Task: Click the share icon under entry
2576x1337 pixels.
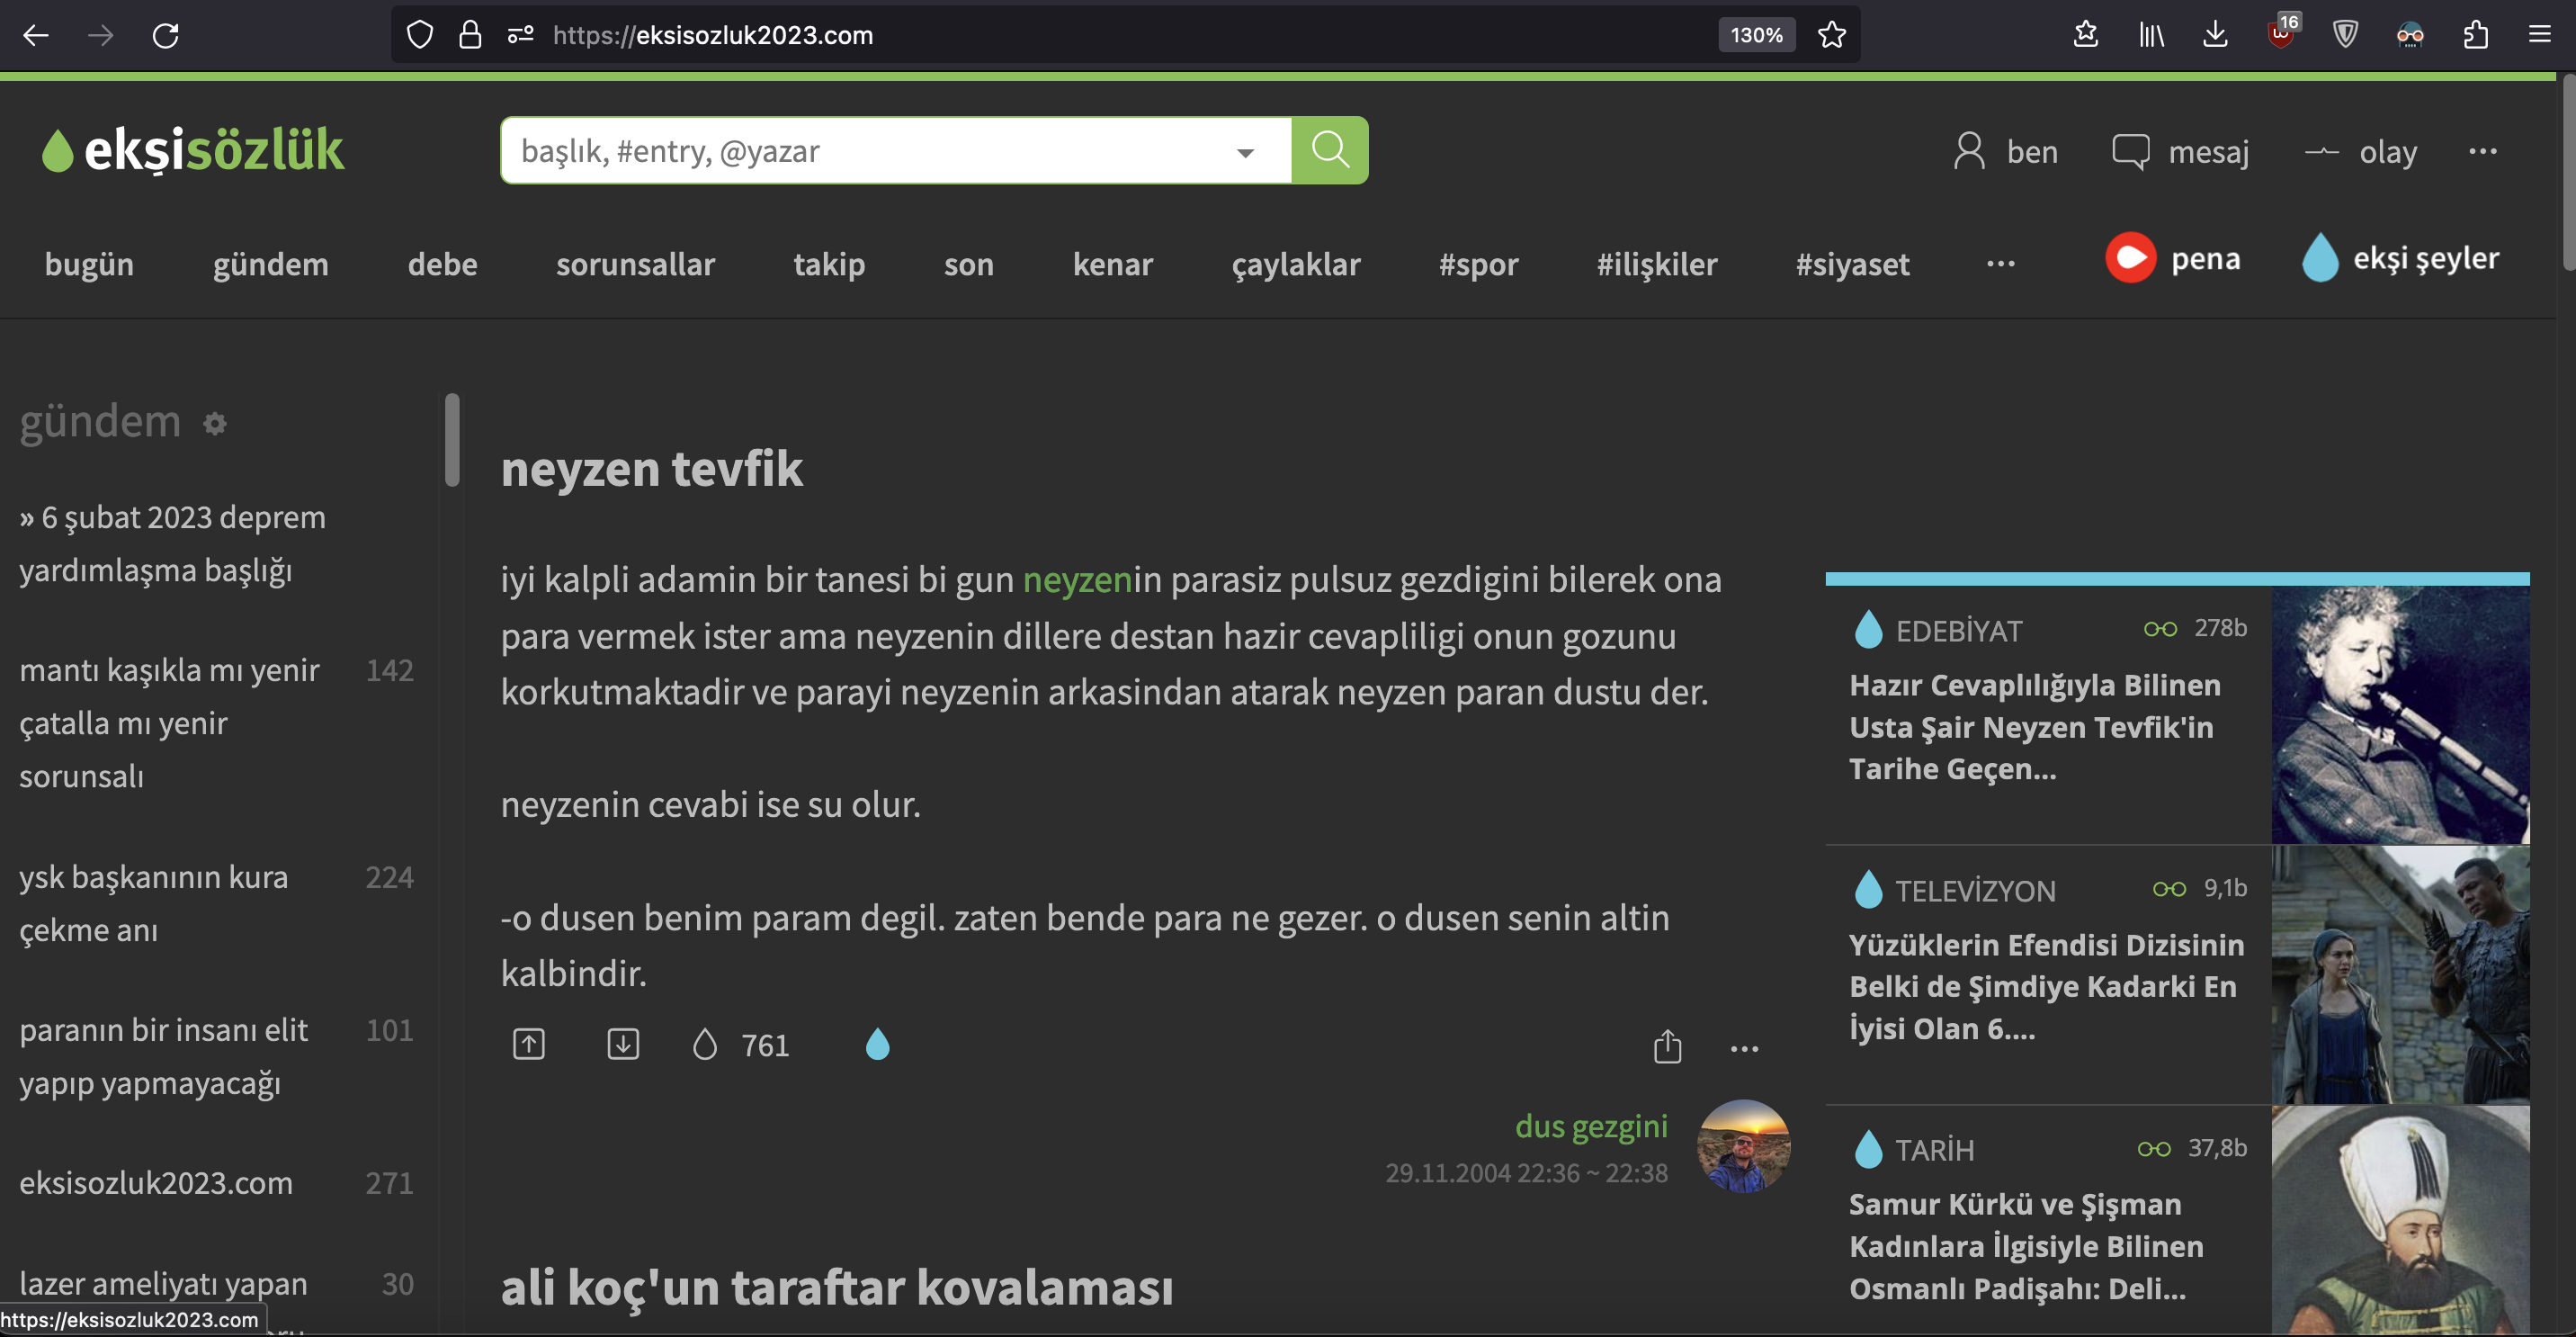Action: (1667, 1047)
